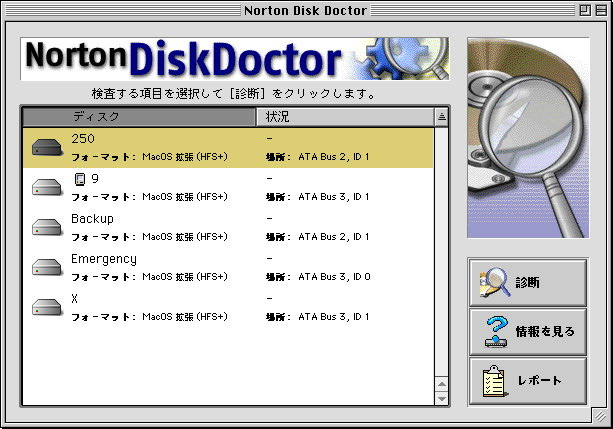Open 情報を見る (View info) button
Viewport: 613px width, 429px height.
(x=528, y=332)
